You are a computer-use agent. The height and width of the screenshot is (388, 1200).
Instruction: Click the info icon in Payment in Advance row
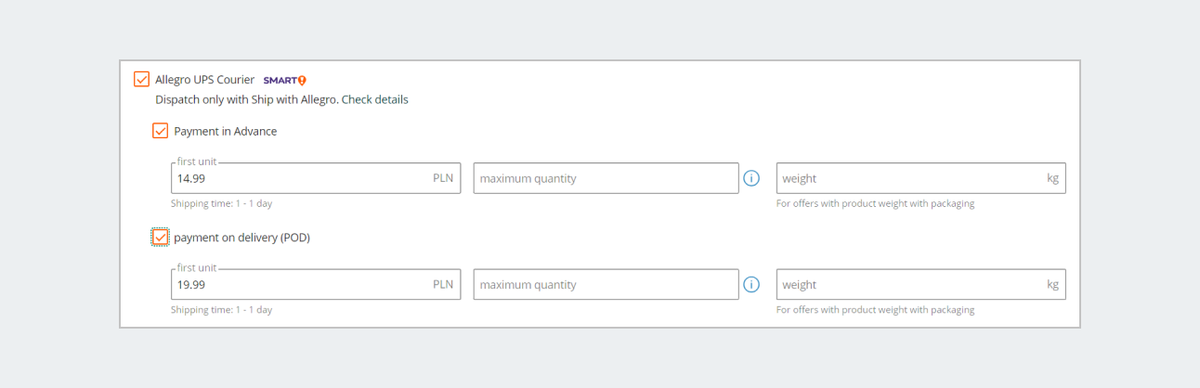(x=752, y=178)
